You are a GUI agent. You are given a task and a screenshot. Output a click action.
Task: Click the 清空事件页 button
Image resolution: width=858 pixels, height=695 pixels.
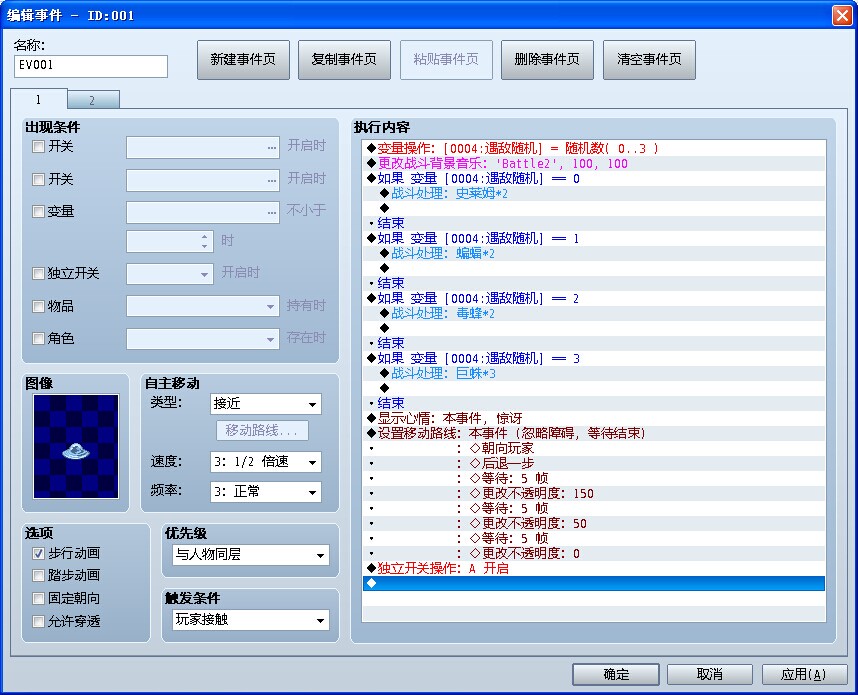click(x=649, y=60)
